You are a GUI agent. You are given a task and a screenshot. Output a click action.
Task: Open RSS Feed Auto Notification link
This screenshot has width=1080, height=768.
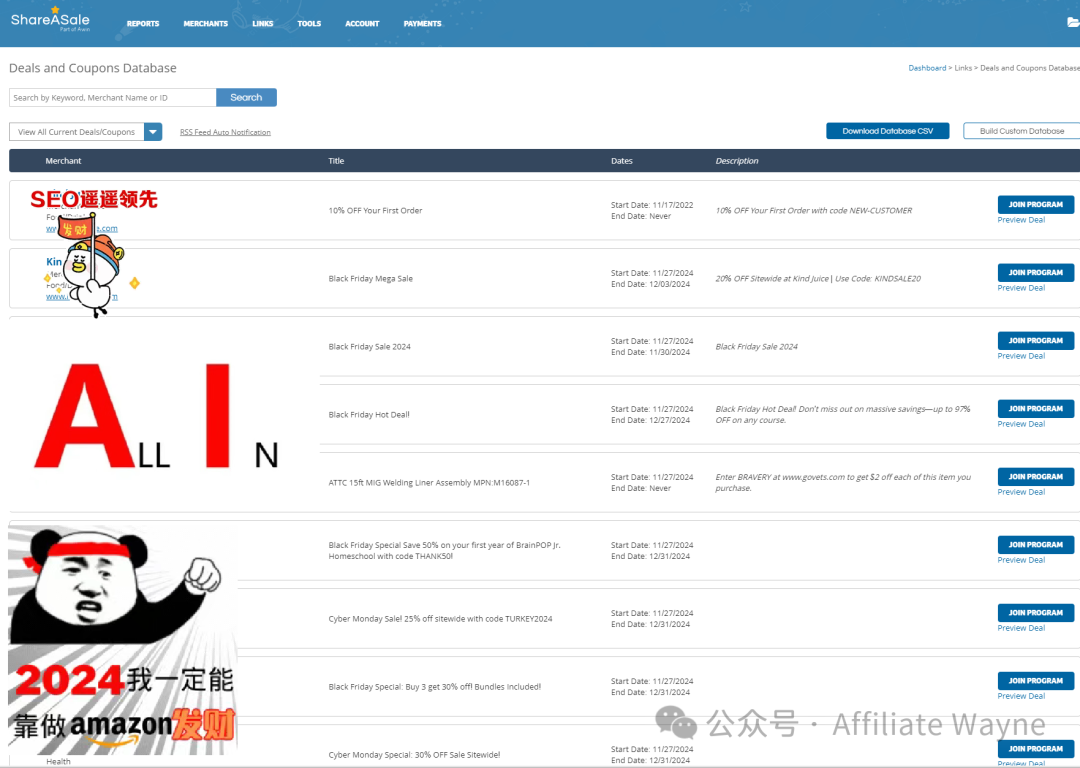[x=225, y=132]
